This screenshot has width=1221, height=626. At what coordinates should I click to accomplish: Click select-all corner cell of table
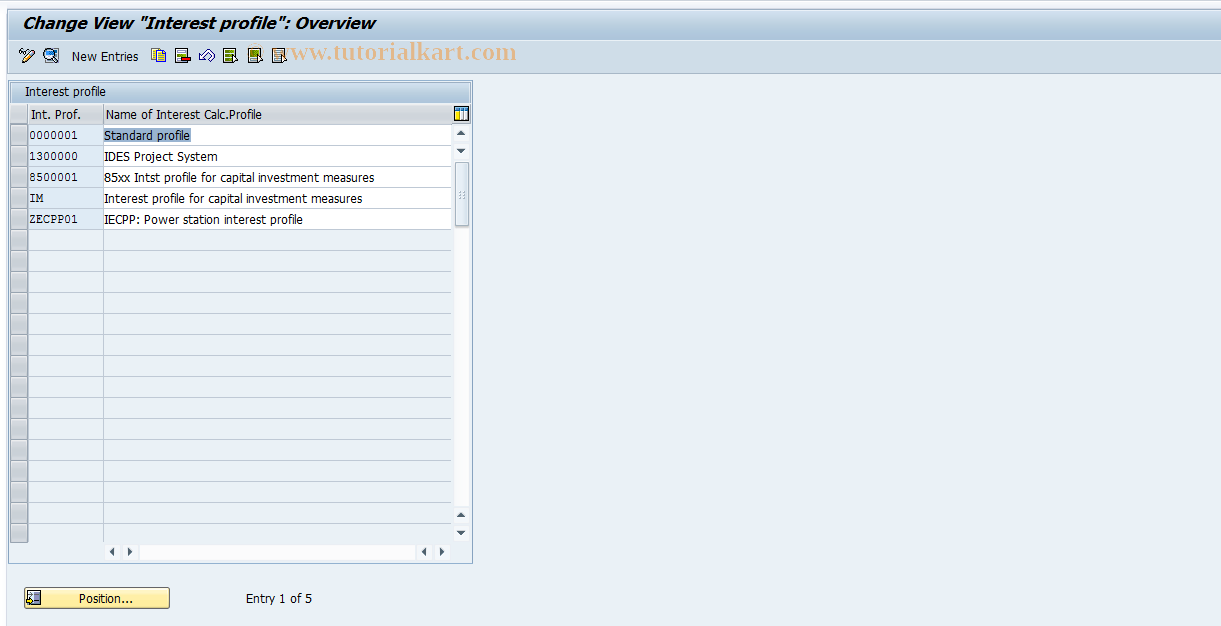point(19,114)
